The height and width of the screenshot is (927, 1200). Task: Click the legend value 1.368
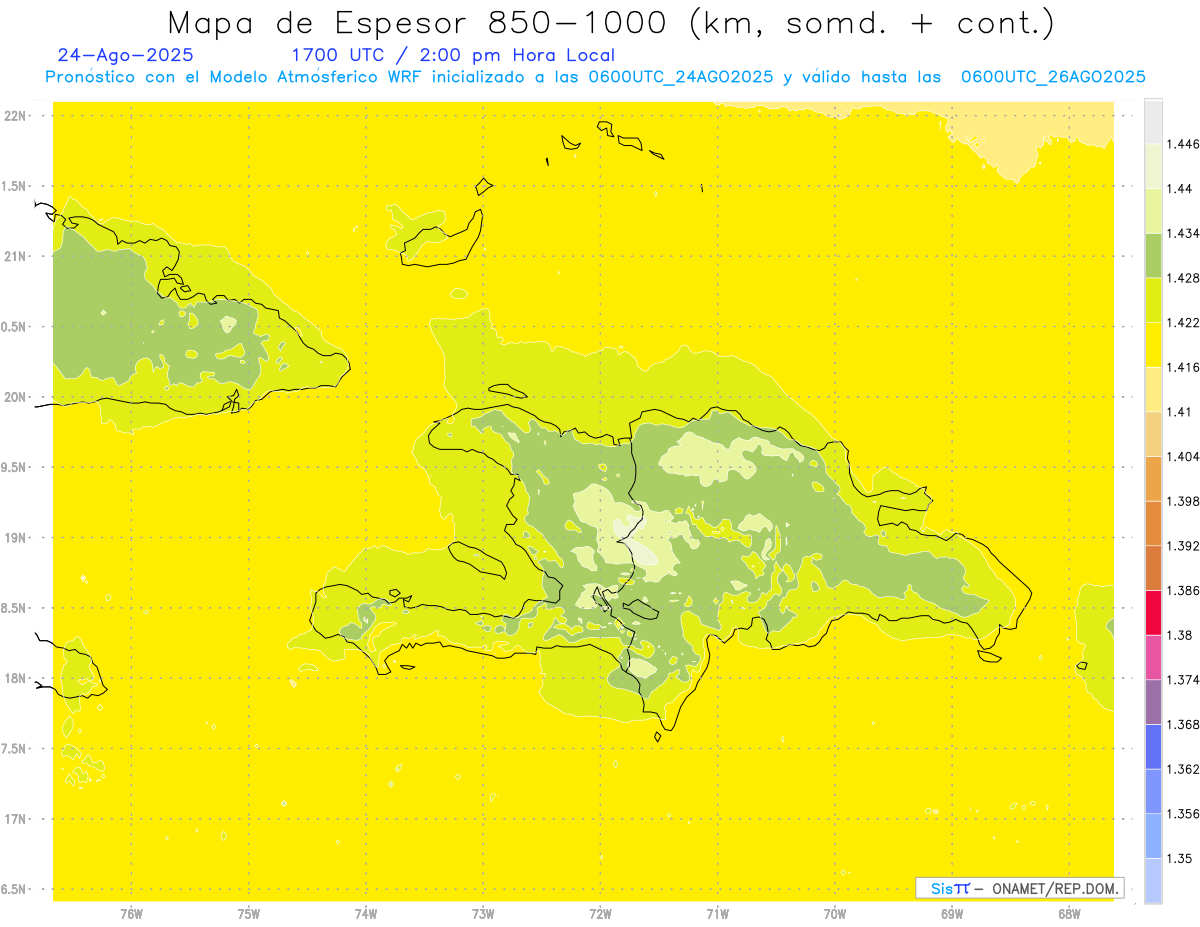point(1183,724)
